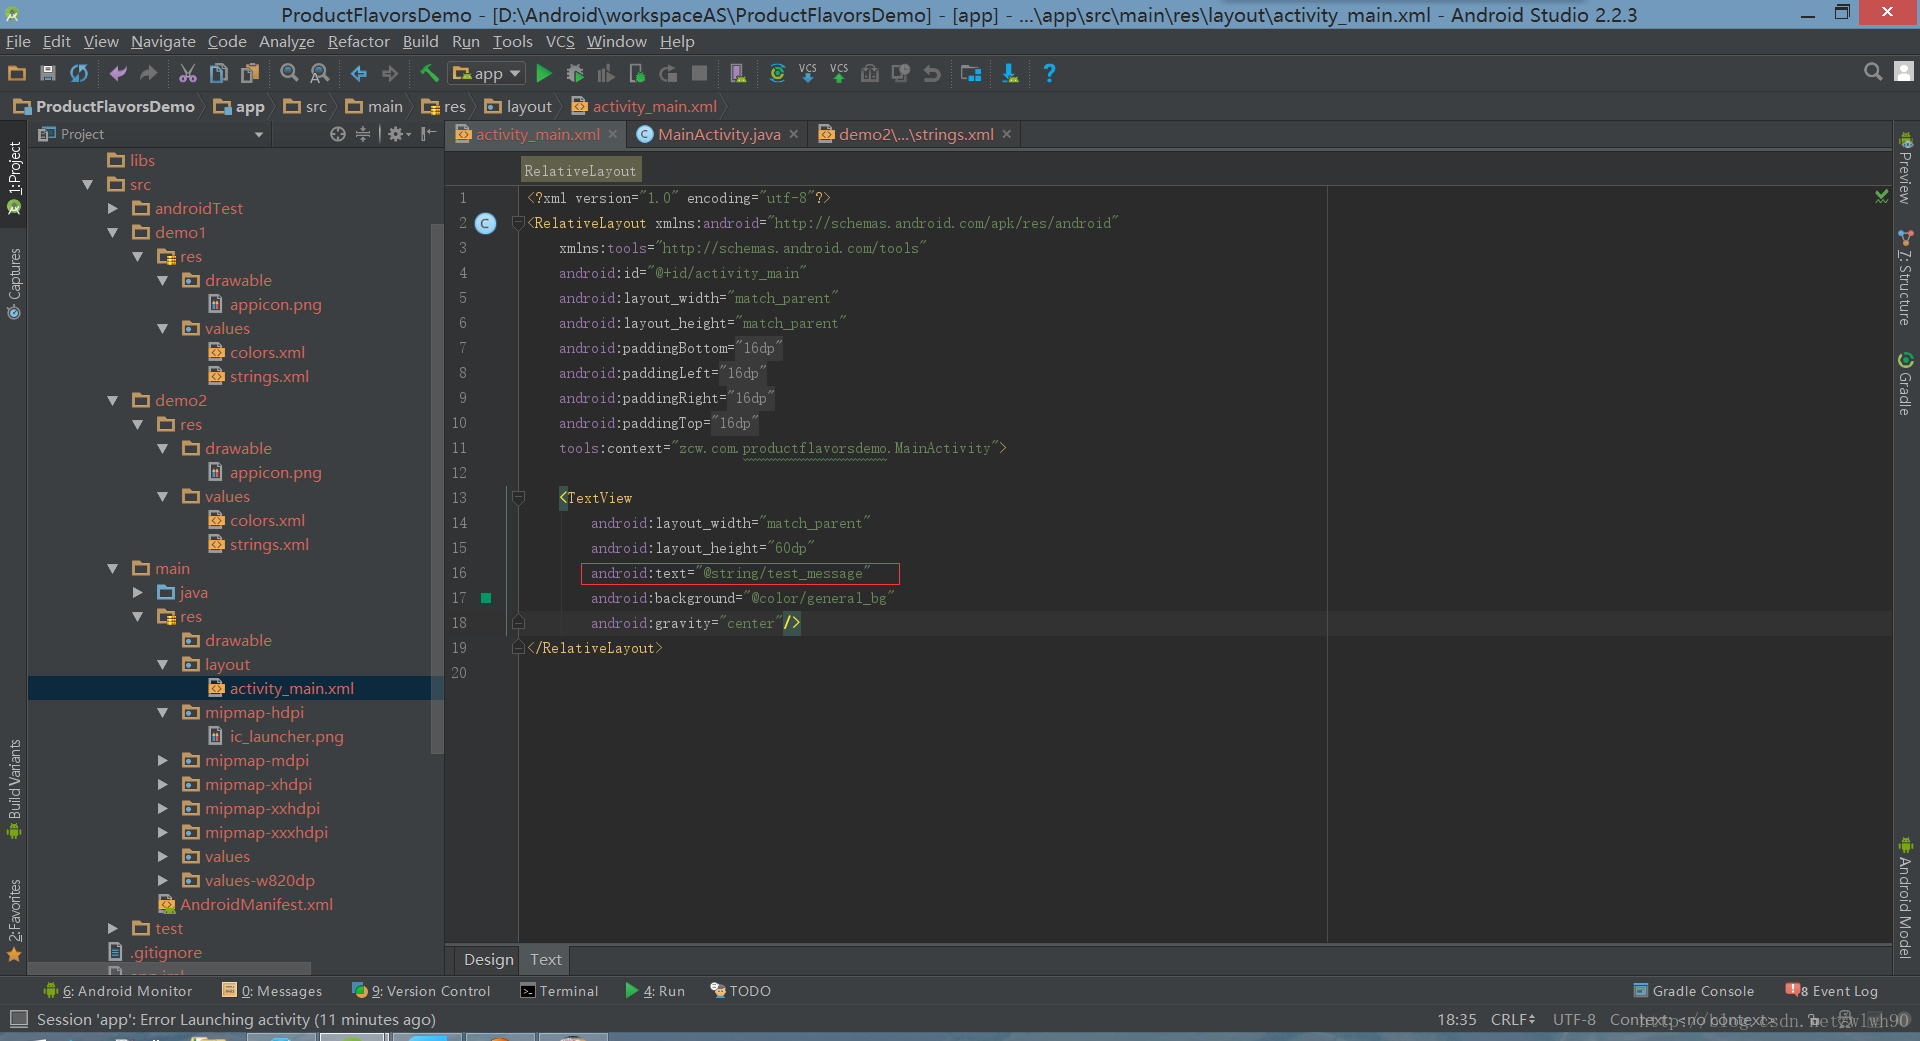Toggle tool window buttons in status bar corner

(x=18, y=1019)
